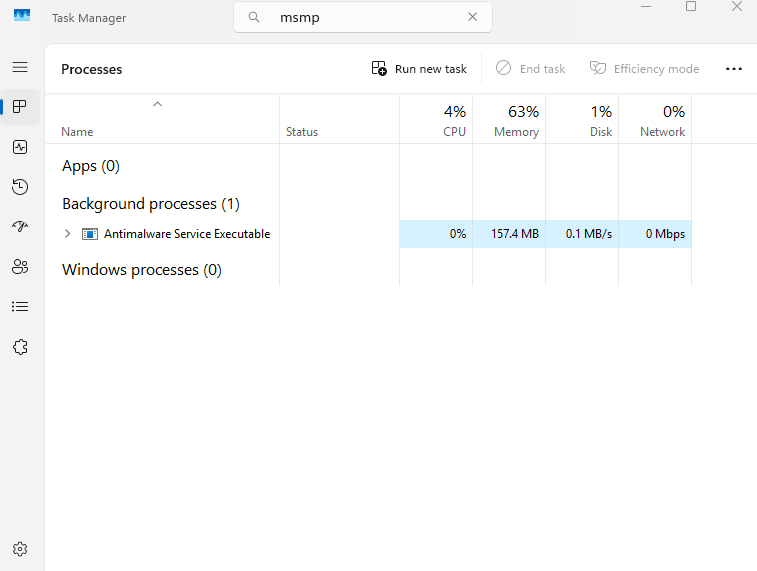The image size is (757, 571).
Task: Open the App history page icon
Action: (x=20, y=187)
